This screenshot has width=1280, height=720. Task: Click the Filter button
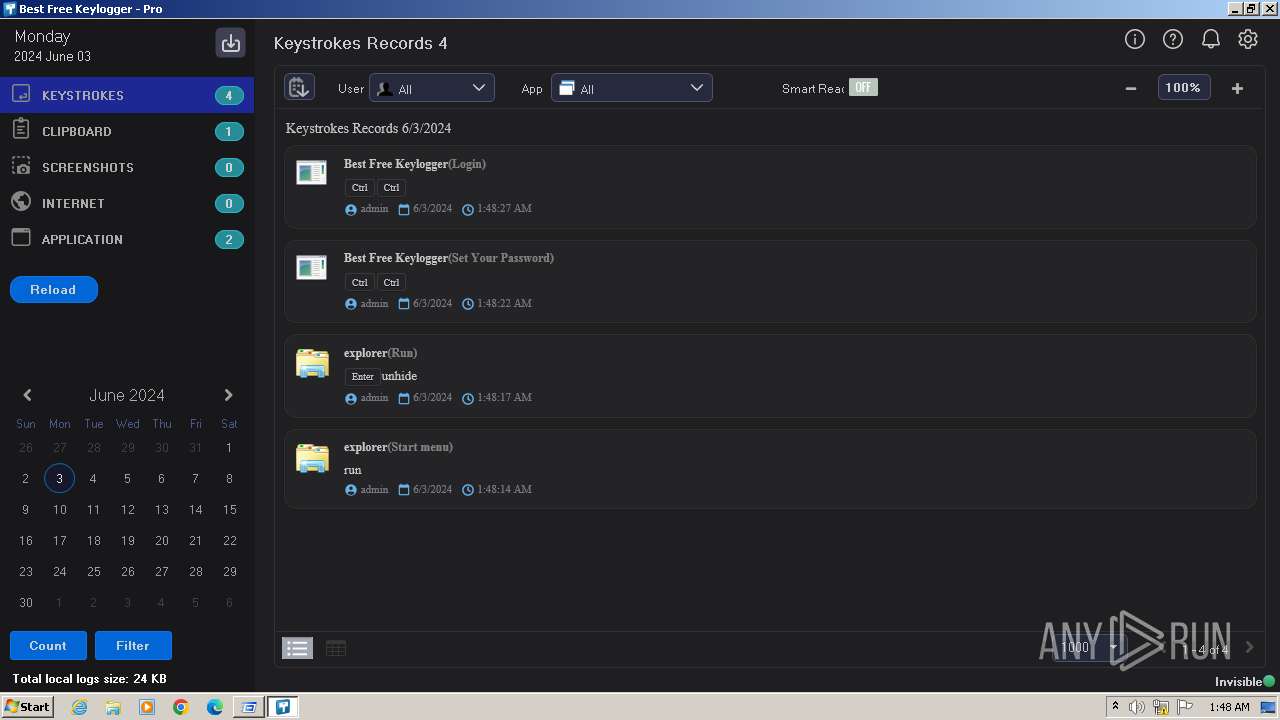[133, 646]
